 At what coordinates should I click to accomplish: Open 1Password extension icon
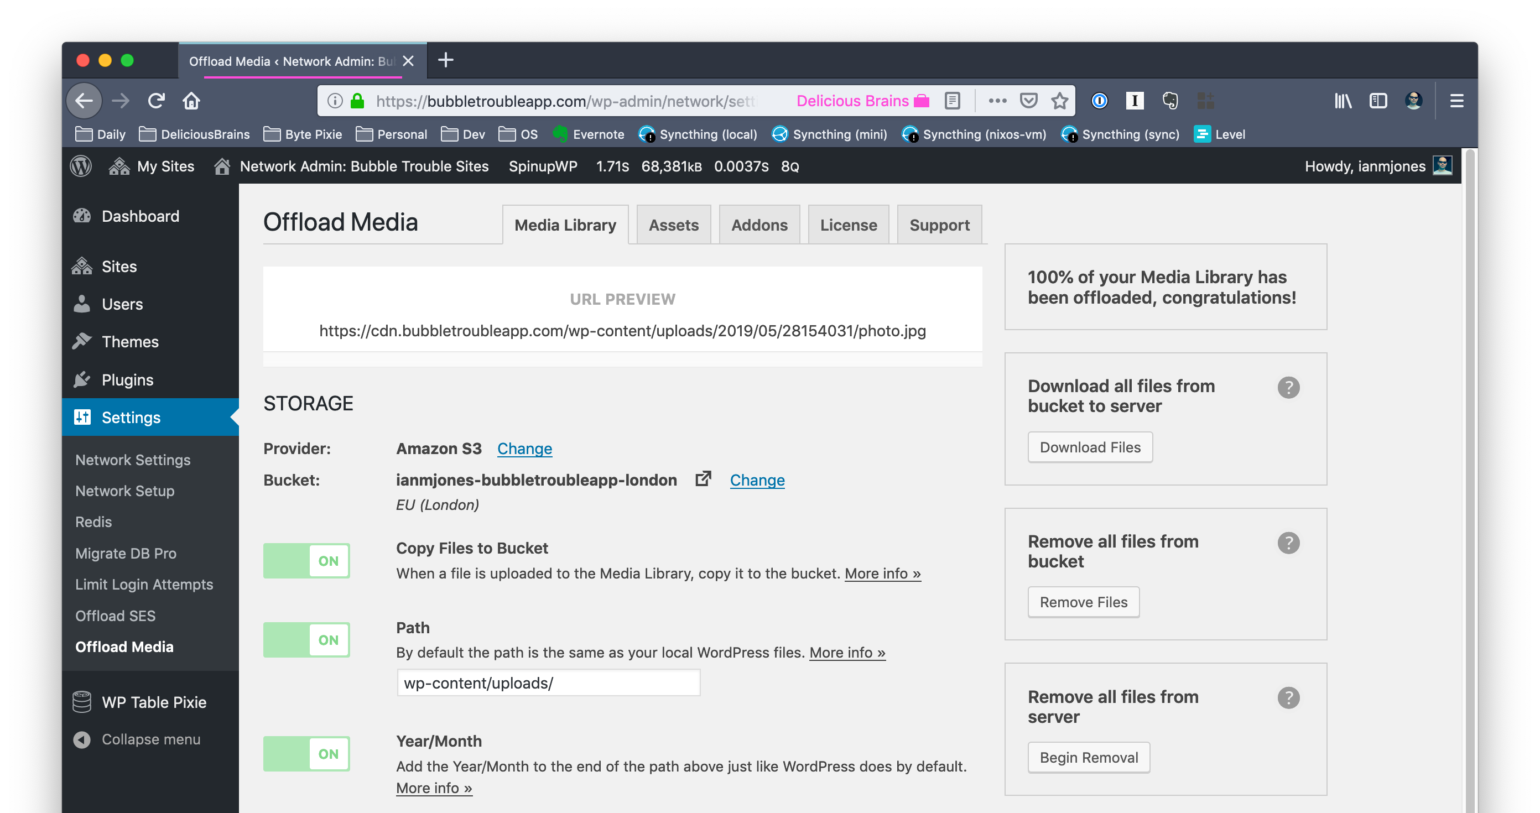point(1099,101)
